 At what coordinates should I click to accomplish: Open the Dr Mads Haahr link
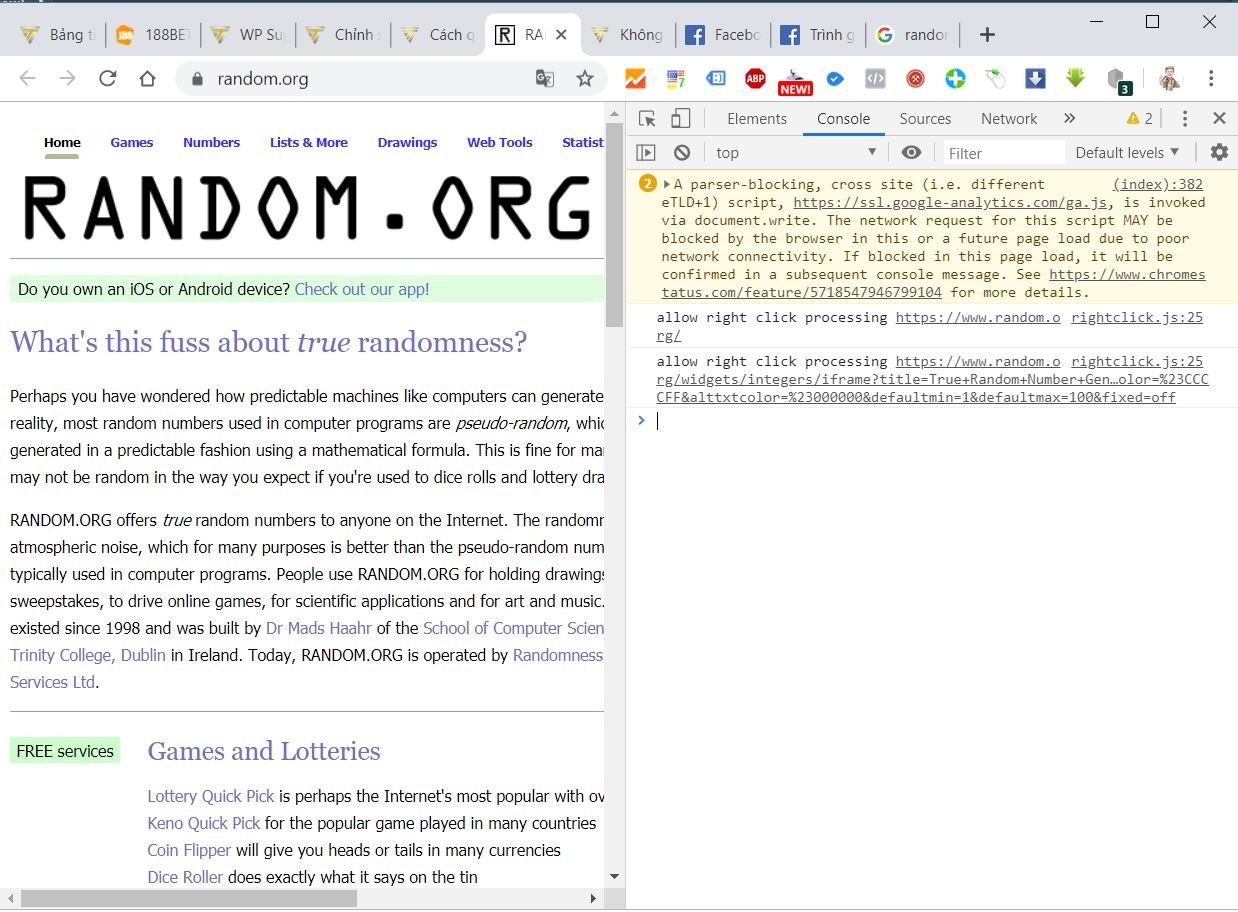pyautogui.click(x=318, y=628)
